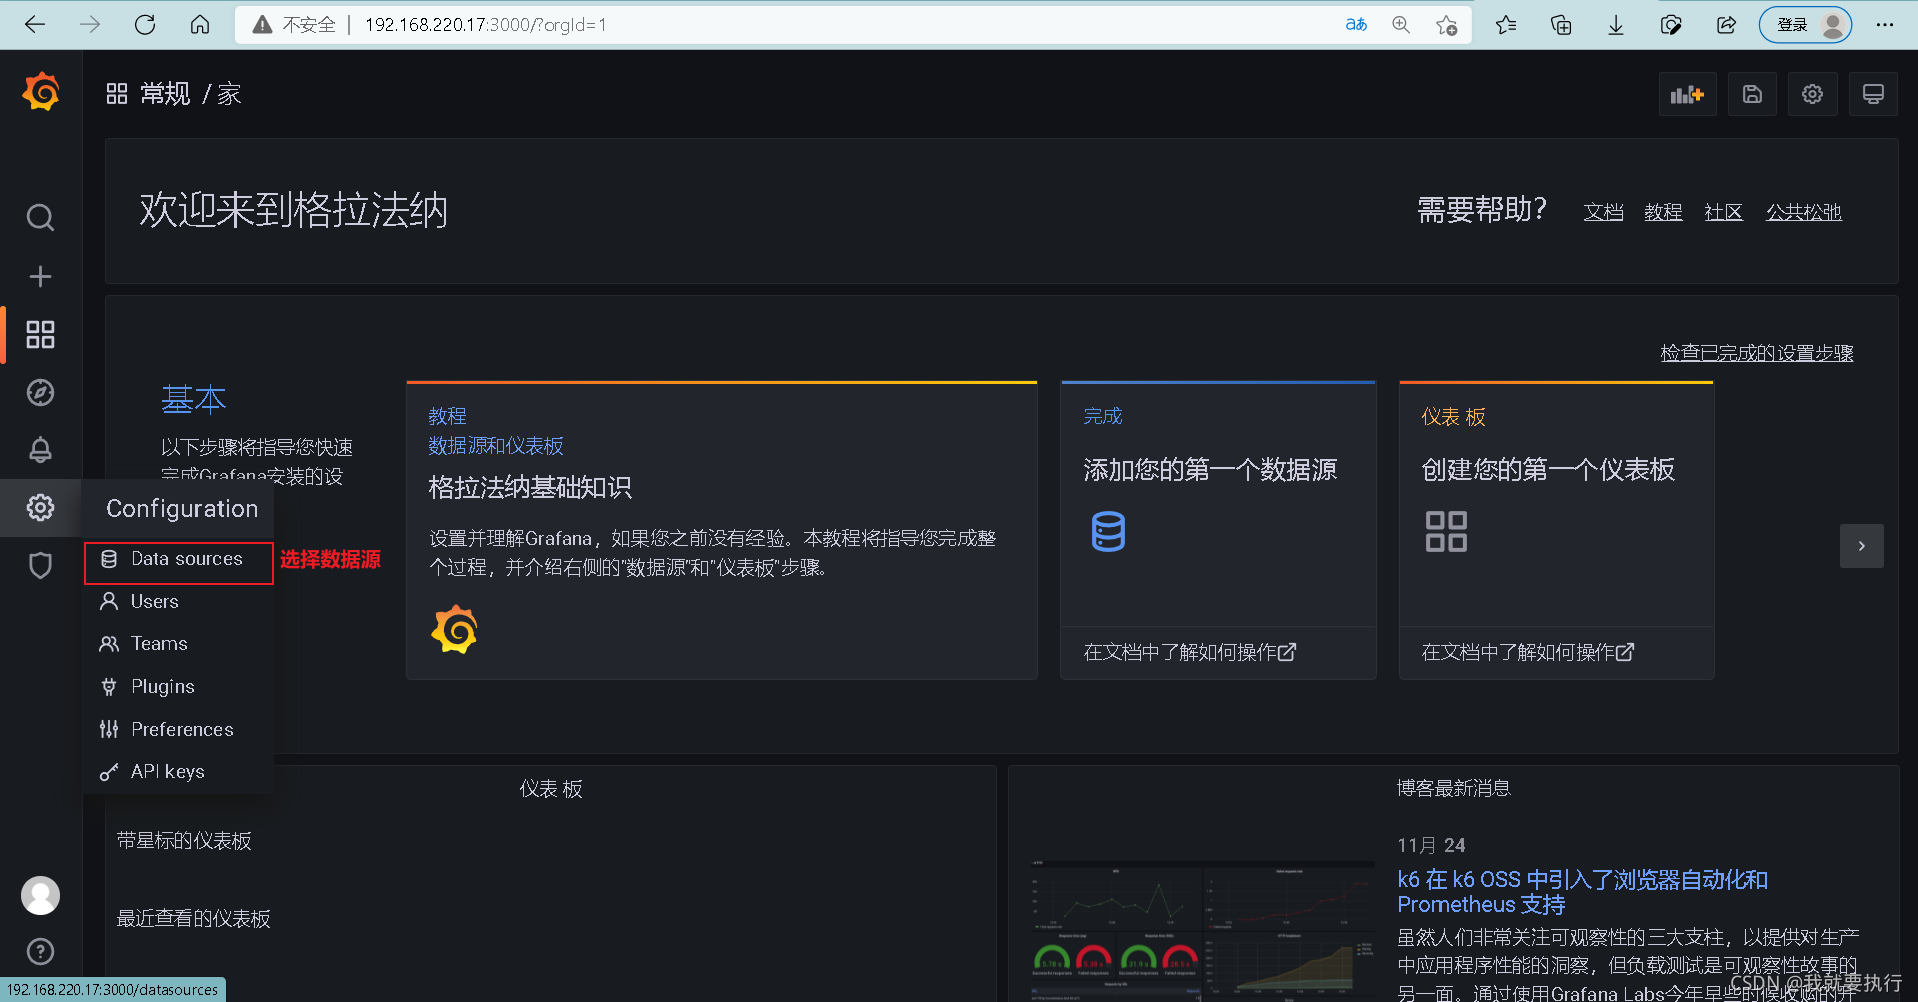The height and width of the screenshot is (1002, 1918).
Task: Click 带星标的仪表板 heading
Action: [184, 841]
